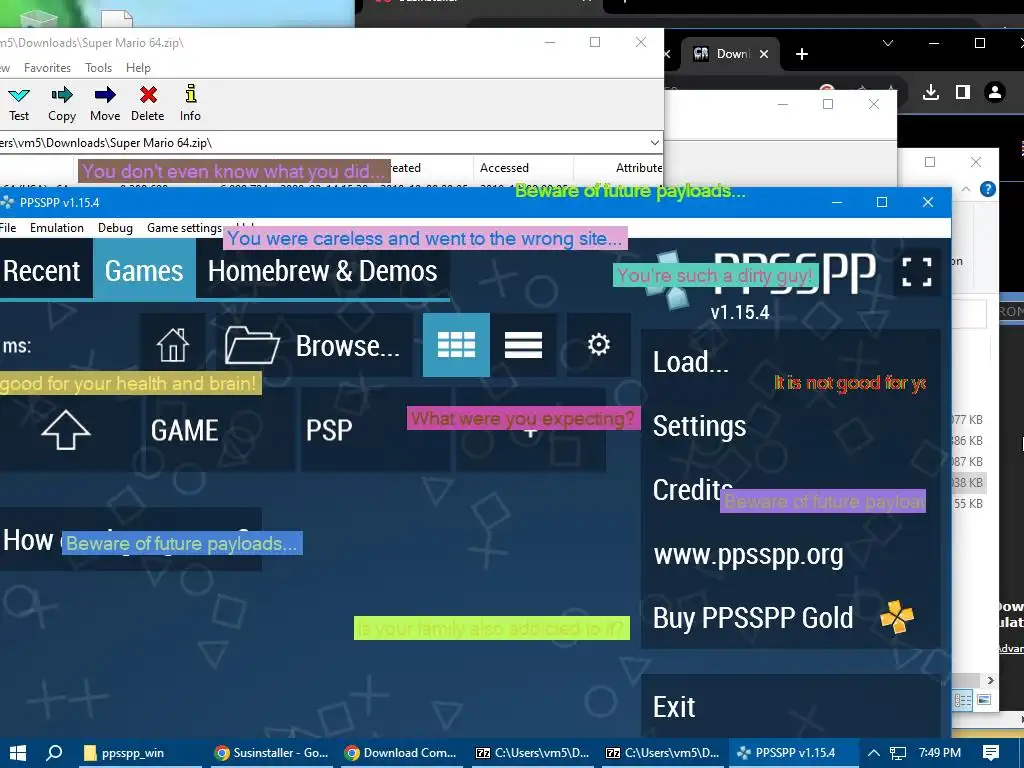This screenshot has height=768, width=1024.
Task: Open PPSSPP game browser settings gear
Action: coord(598,345)
